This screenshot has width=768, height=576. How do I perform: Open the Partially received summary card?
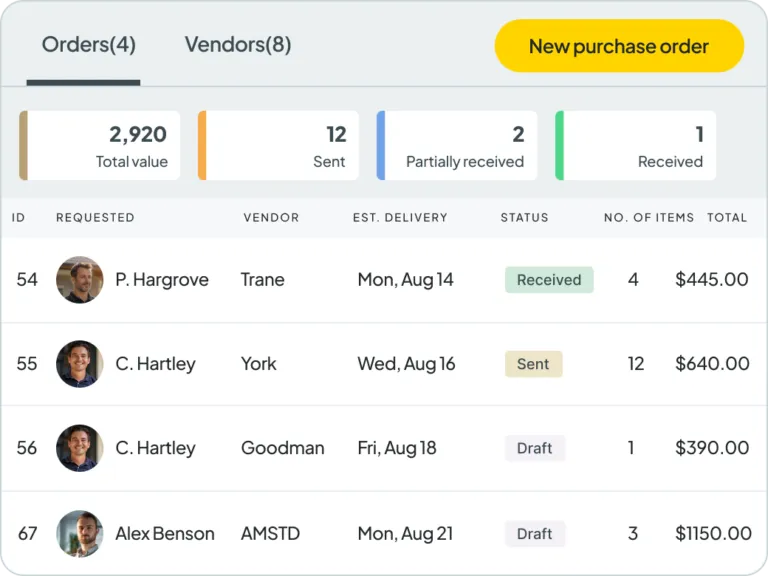pyautogui.click(x=457, y=146)
